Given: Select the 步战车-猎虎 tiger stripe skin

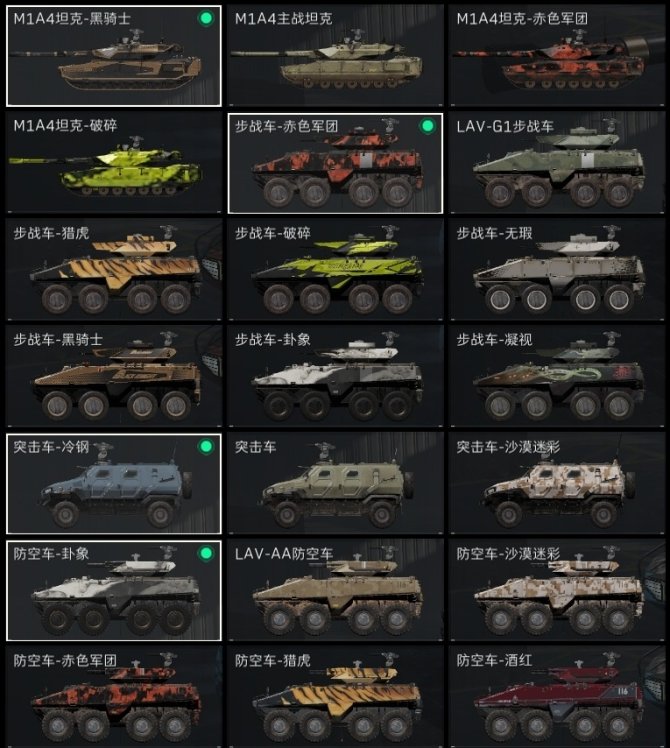Looking at the screenshot, I should [x=114, y=270].
